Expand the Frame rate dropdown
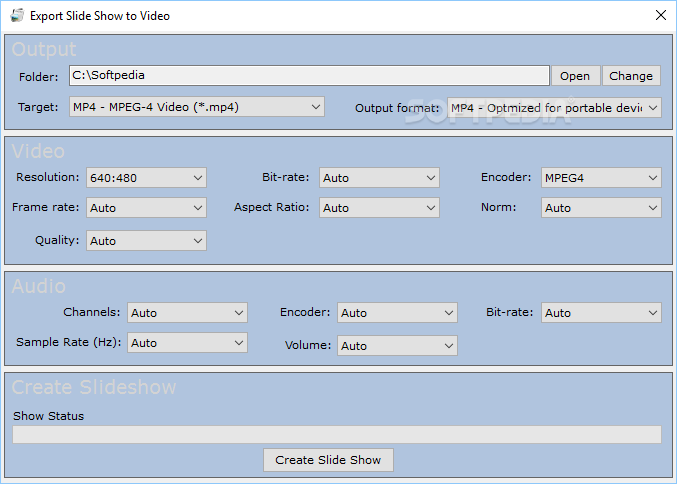677x484 pixels. 146,208
